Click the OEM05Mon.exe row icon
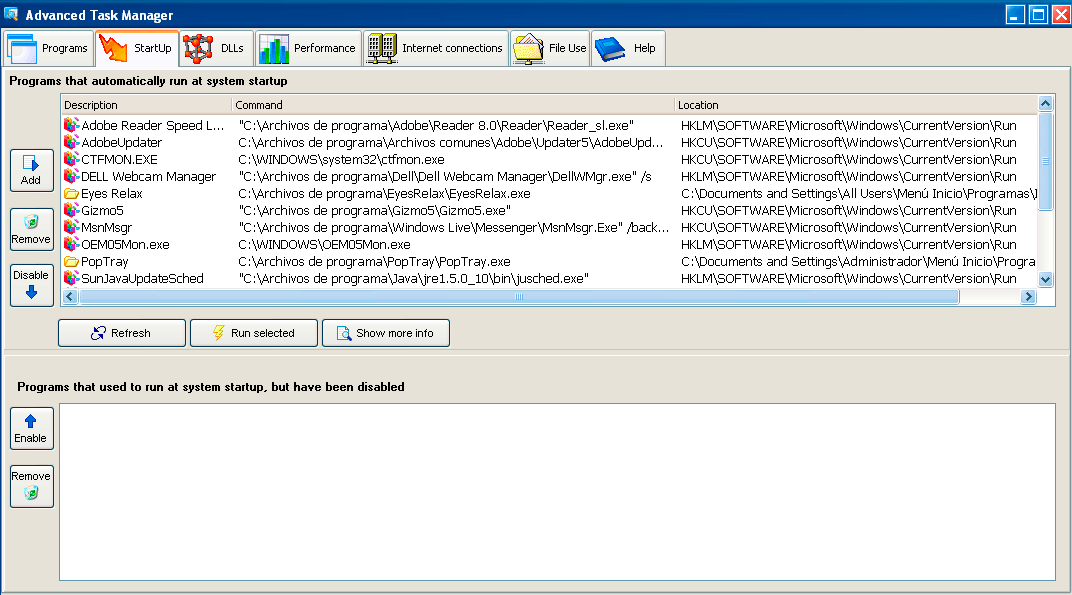Image resolution: width=1072 pixels, height=595 pixels. click(x=71, y=244)
